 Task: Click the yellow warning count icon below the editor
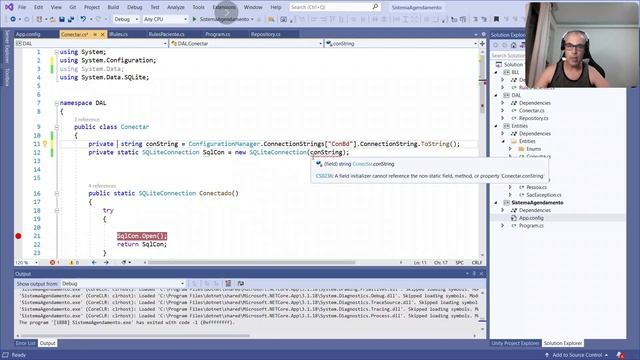(x=71, y=262)
